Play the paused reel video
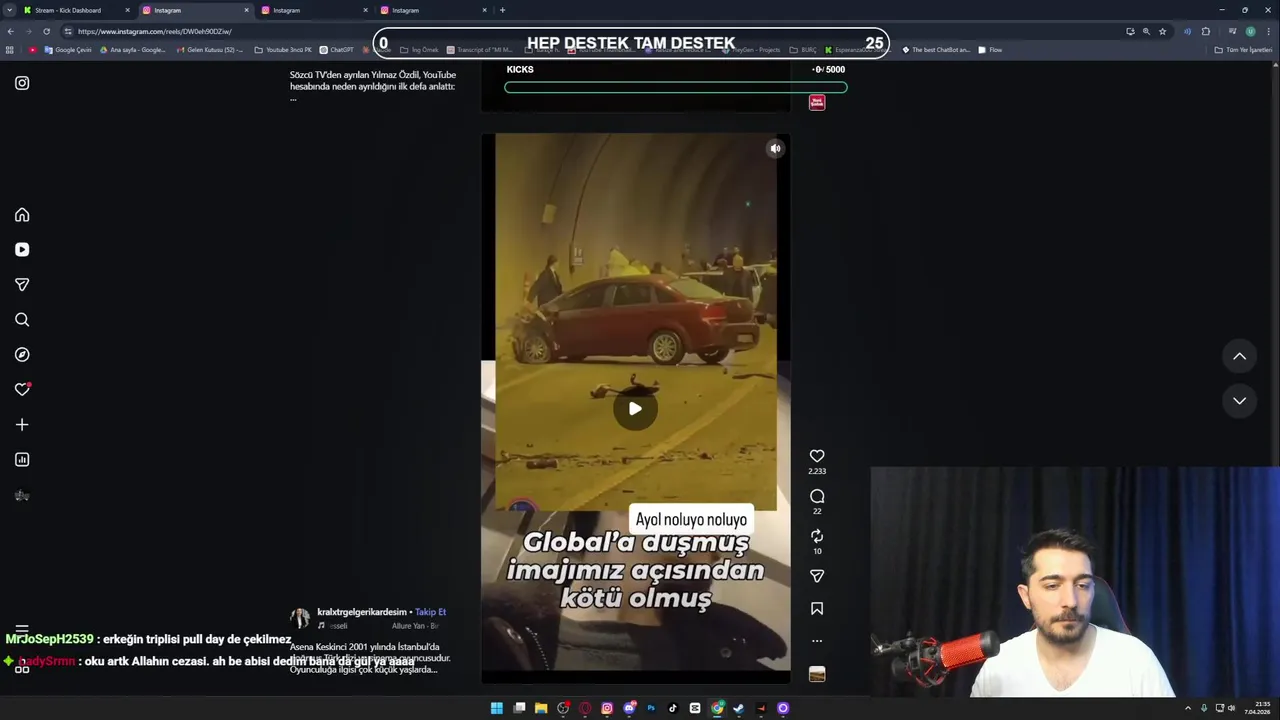This screenshot has height=720, width=1280. point(635,408)
